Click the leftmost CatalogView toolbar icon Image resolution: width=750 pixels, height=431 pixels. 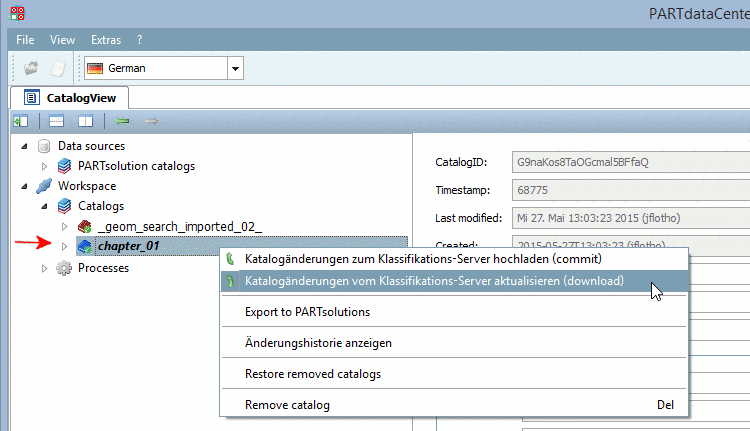pos(20,120)
